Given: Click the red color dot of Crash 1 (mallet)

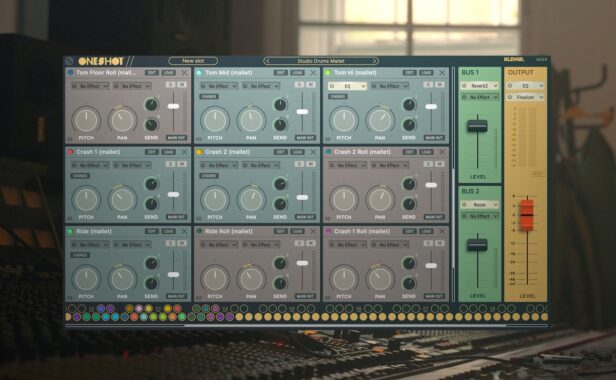Looking at the screenshot, I should (x=70, y=152).
